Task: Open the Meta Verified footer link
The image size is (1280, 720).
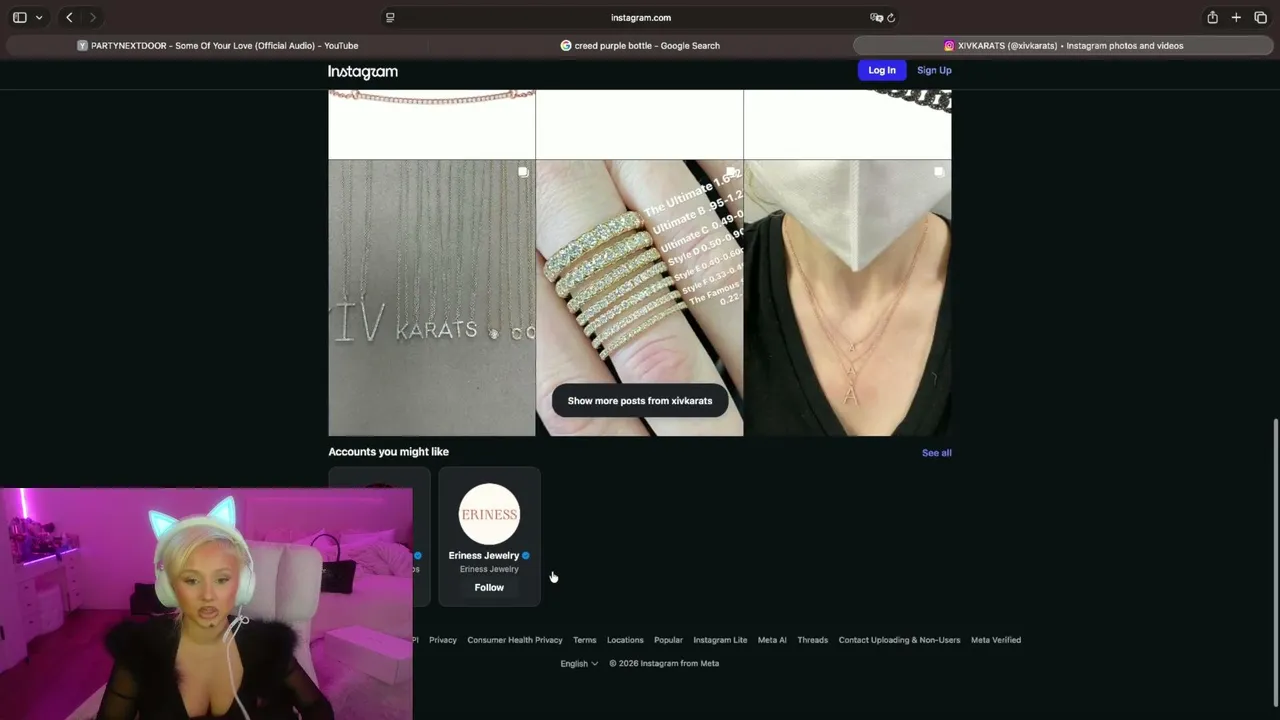Action: tap(996, 640)
